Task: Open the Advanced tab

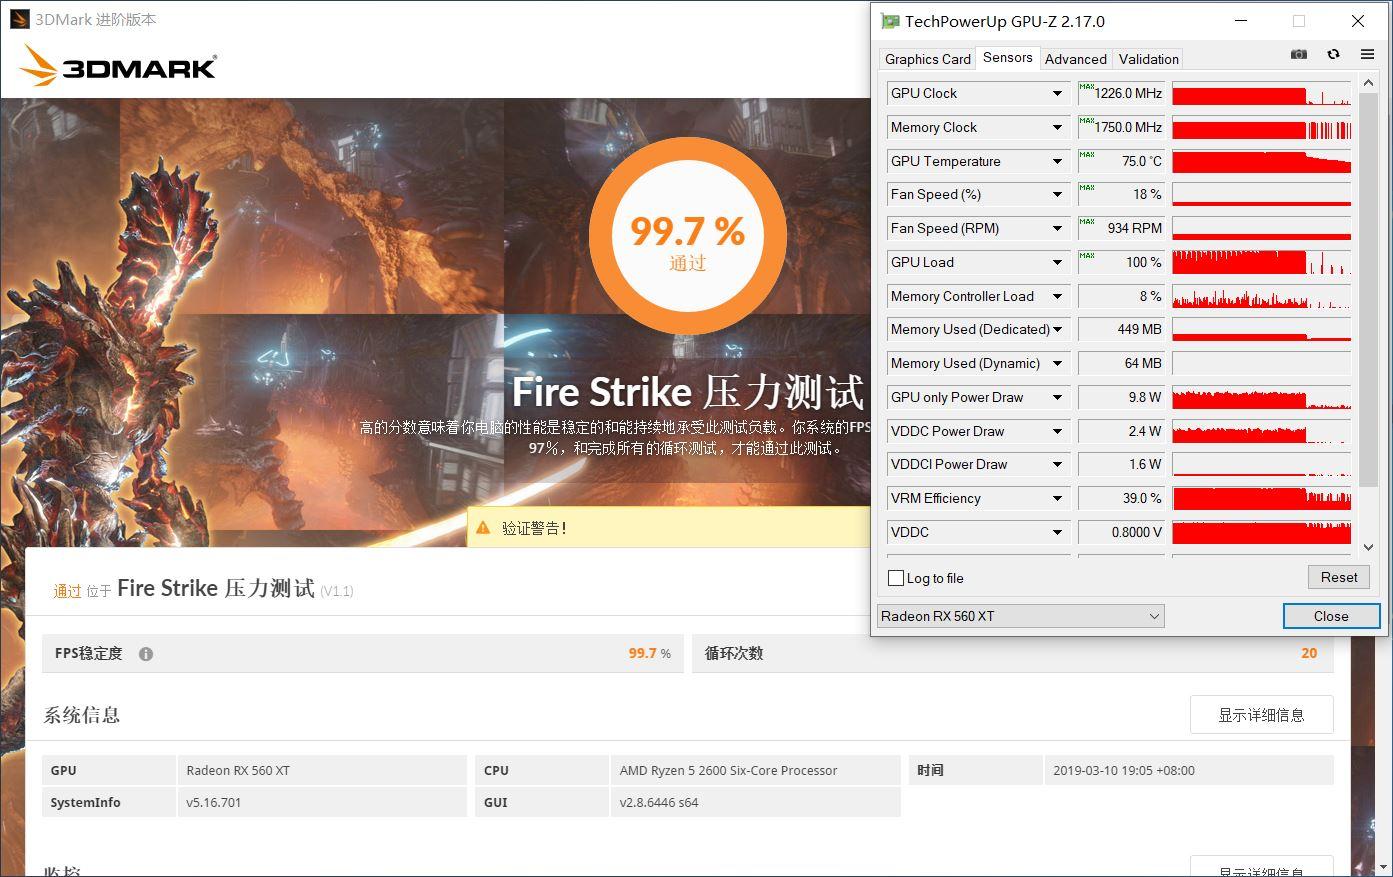Action: [1075, 59]
